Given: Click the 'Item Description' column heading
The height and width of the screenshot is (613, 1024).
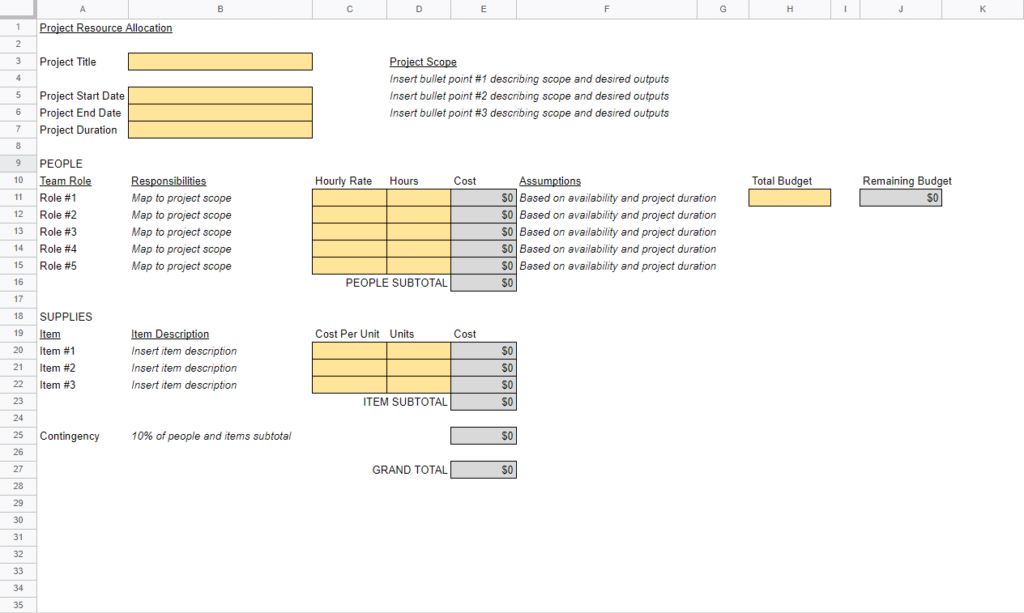Looking at the screenshot, I should pyautogui.click(x=170, y=334).
